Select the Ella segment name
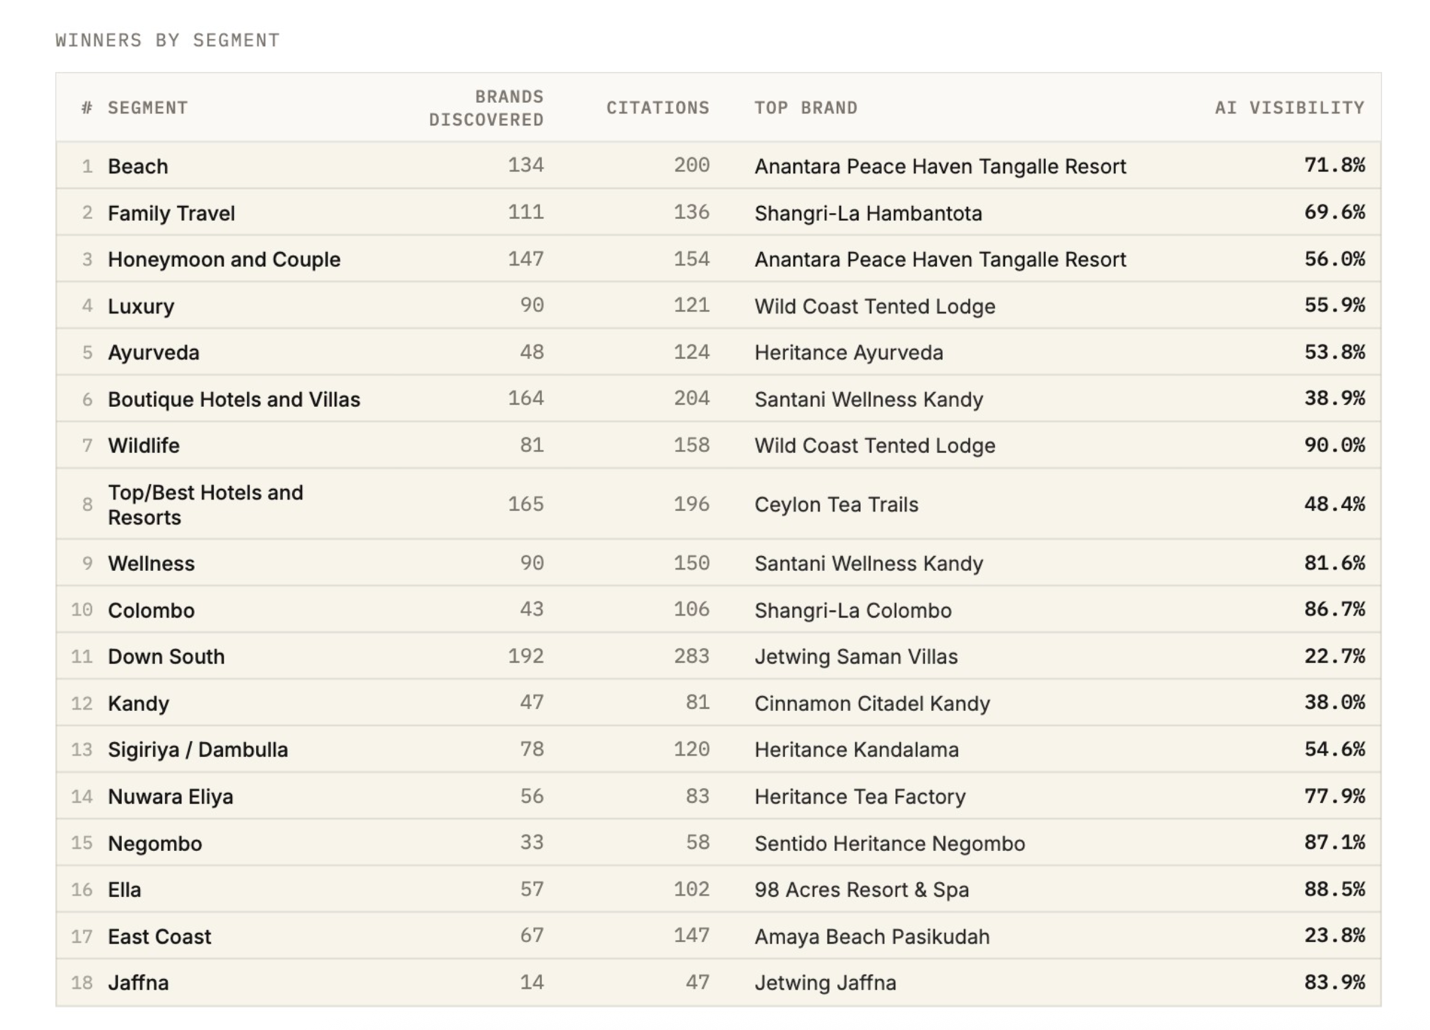Image resolution: width=1430 pixels, height=1030 pixels. coord(124,889)
